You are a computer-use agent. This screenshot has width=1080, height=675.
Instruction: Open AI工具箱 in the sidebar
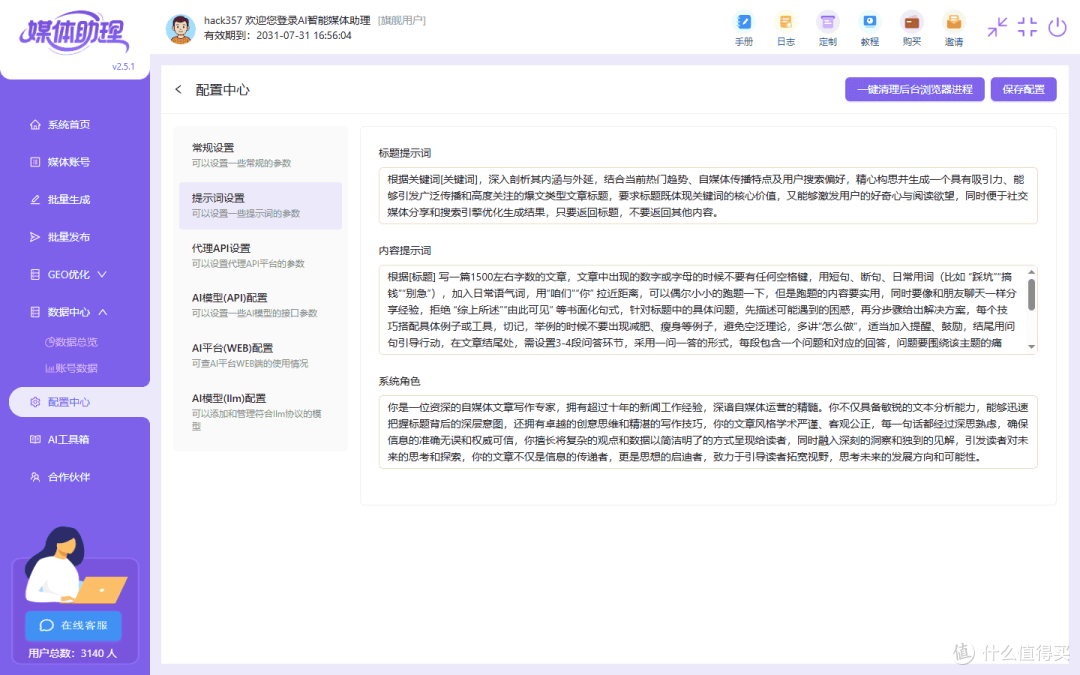pyautogui.click(x=69, y=439)
